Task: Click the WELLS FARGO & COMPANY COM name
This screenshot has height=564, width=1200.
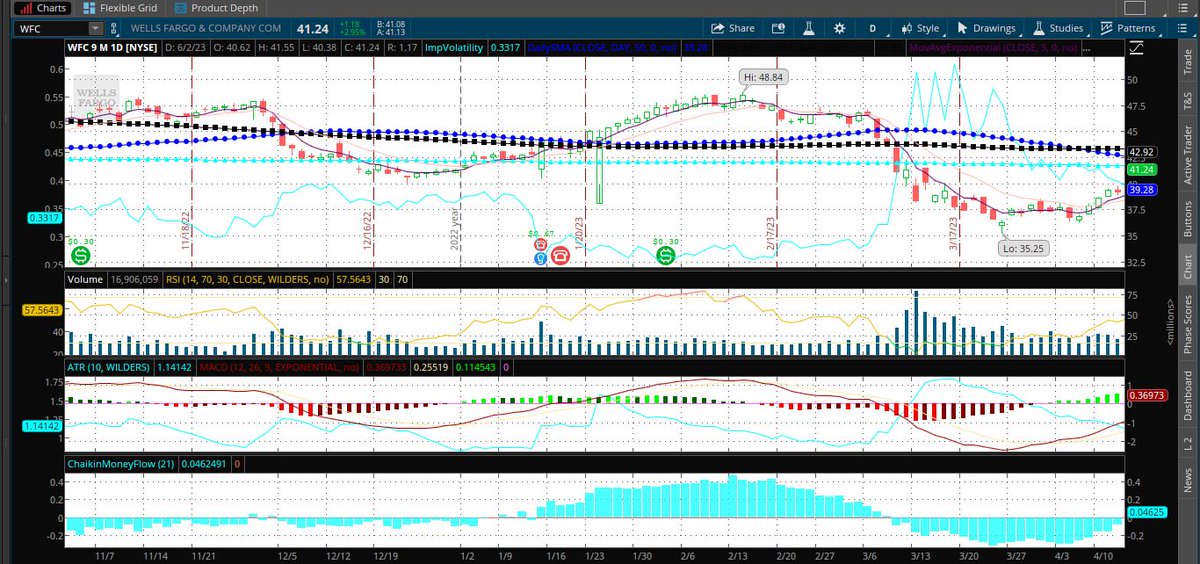Action: (x=208, y=29)
